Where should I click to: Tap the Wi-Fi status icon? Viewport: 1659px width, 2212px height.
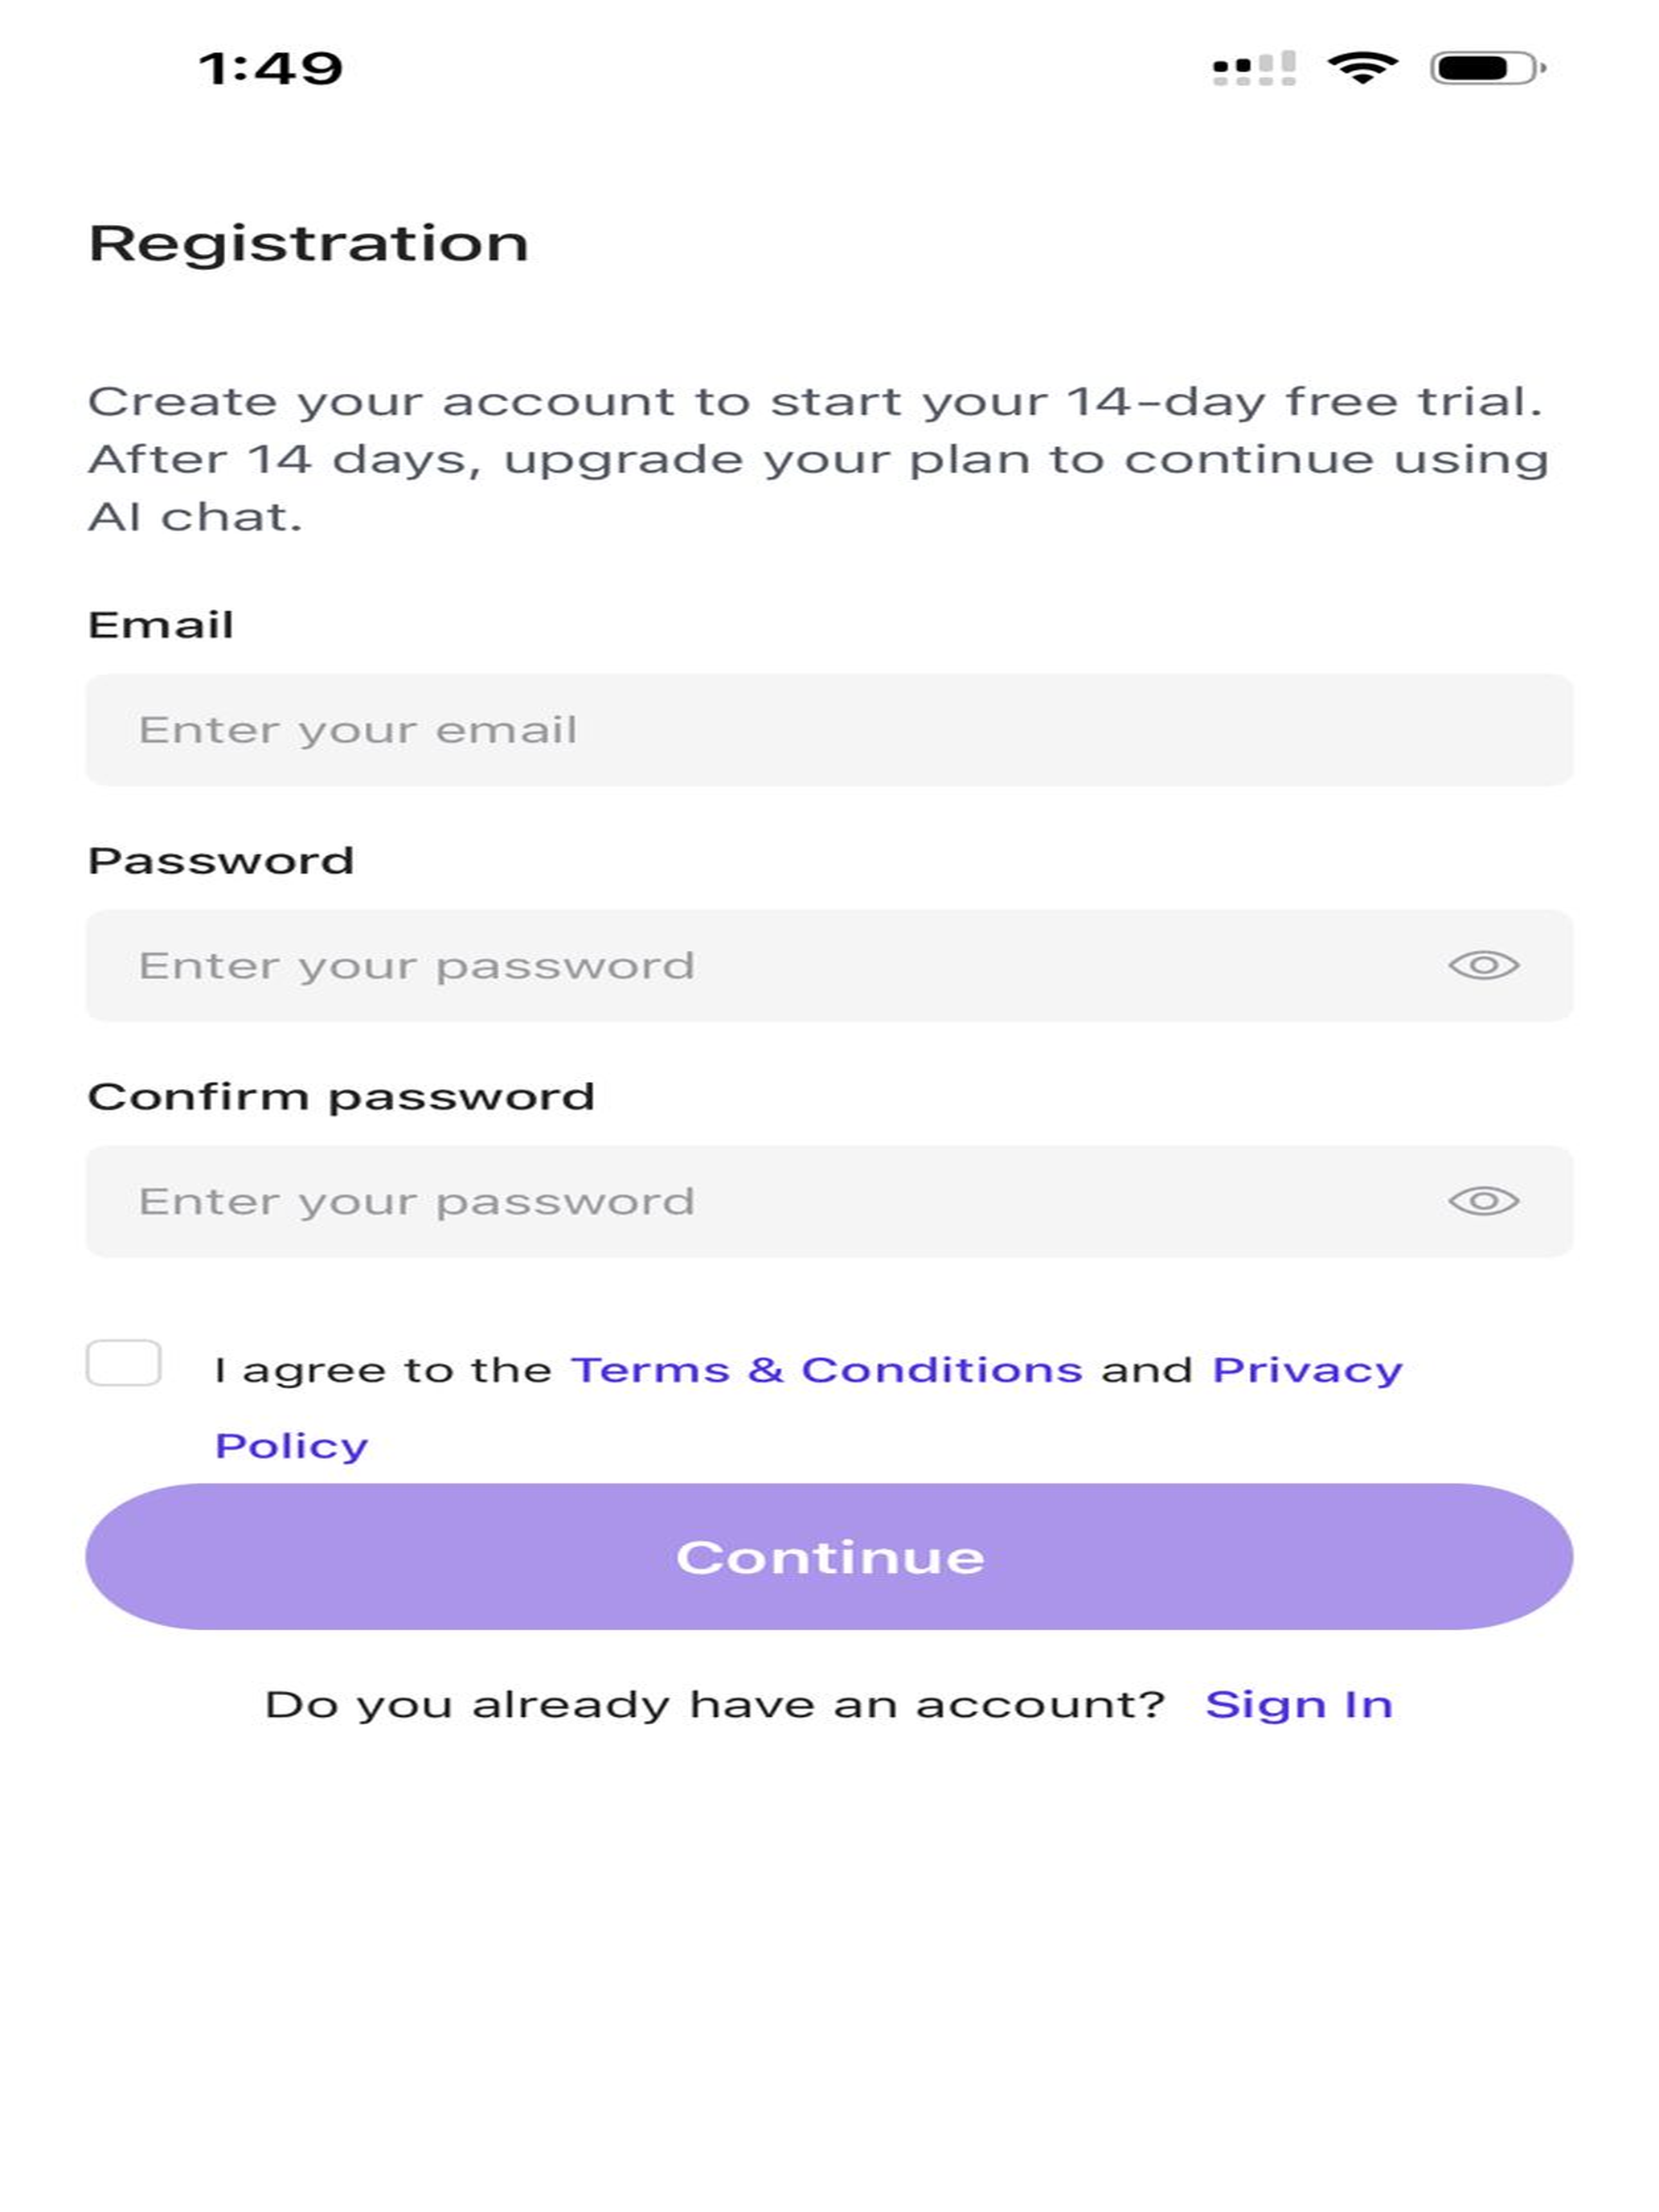1362,68
